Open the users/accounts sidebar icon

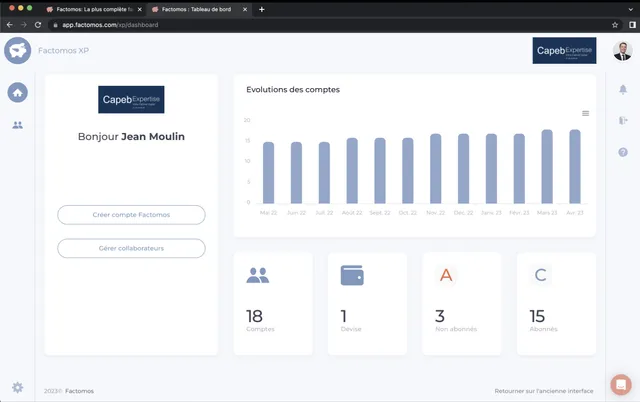18,125
